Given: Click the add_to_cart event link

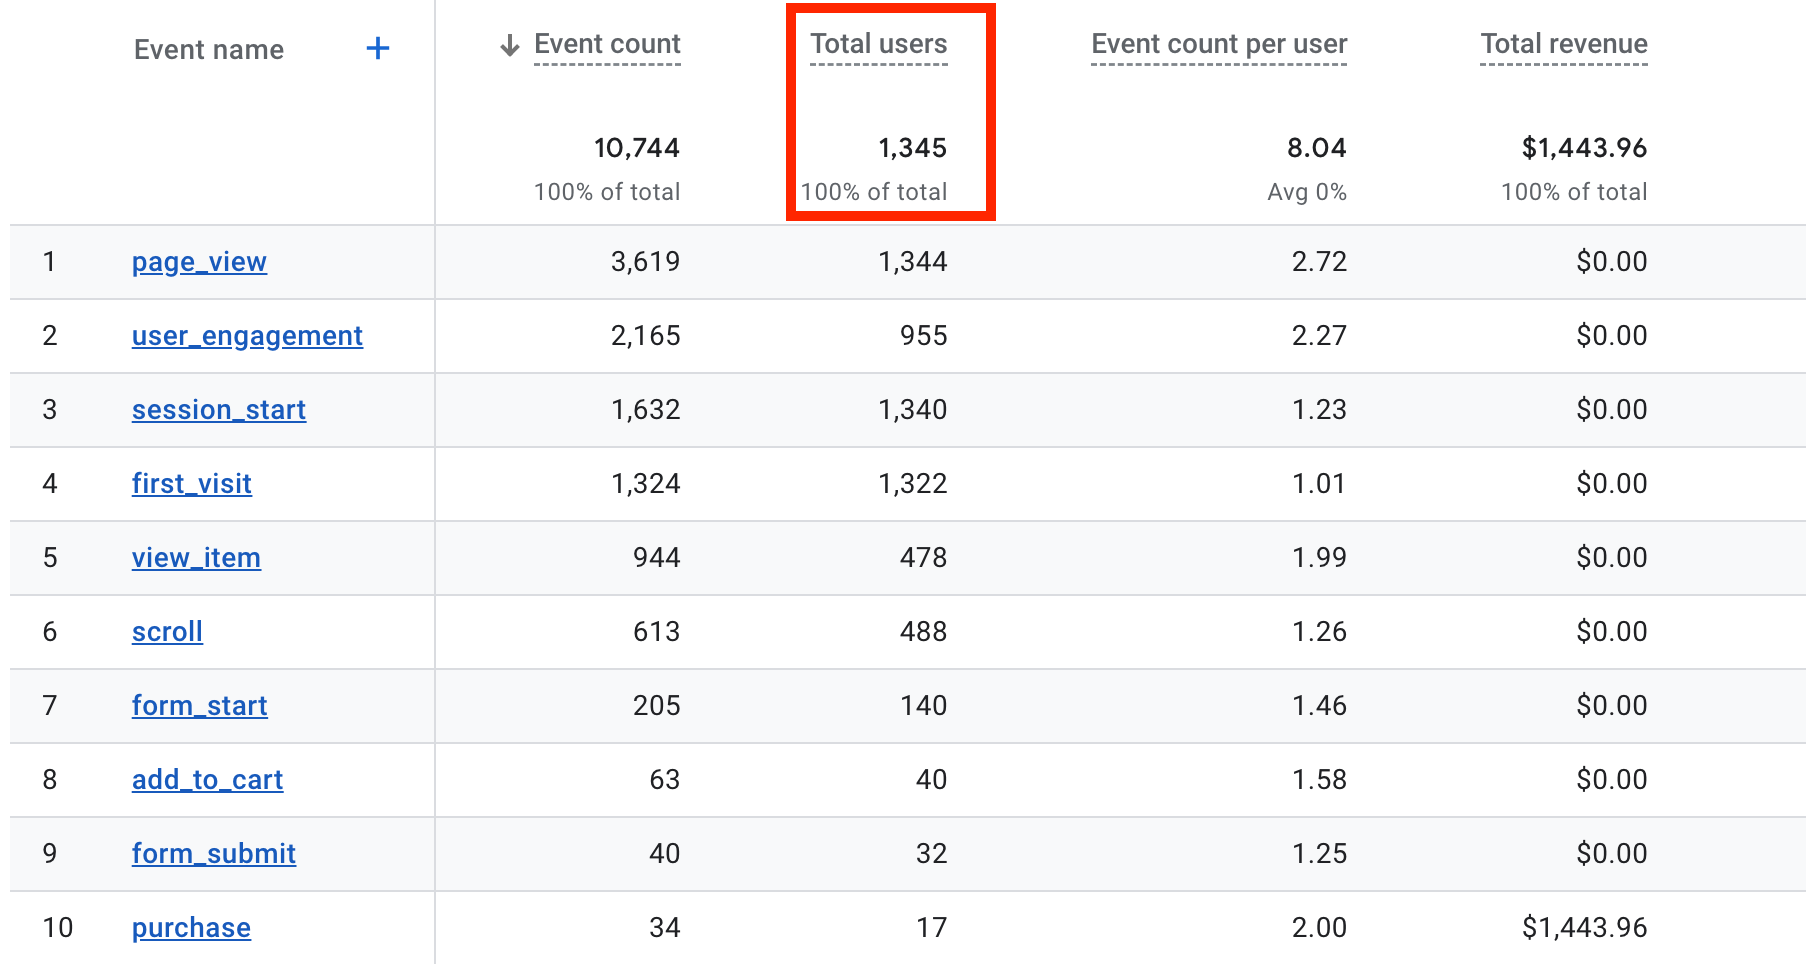Looking at the screenshot, I should point(207,780).
